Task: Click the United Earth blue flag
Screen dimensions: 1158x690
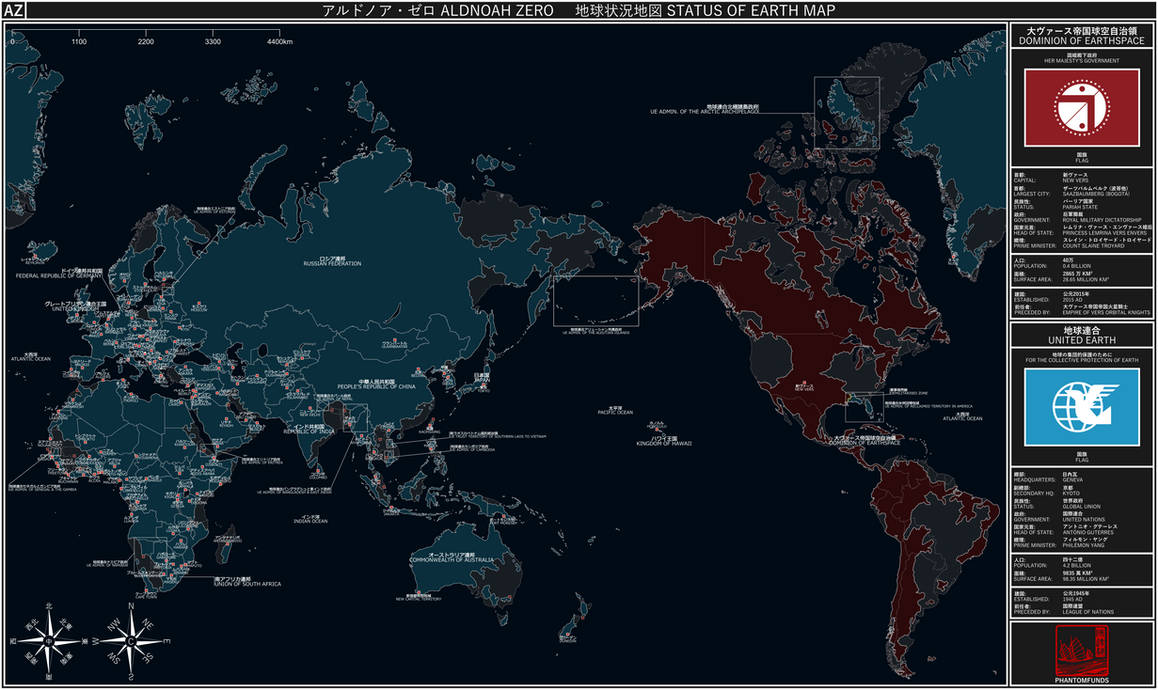Action: tap(1081, 407)
